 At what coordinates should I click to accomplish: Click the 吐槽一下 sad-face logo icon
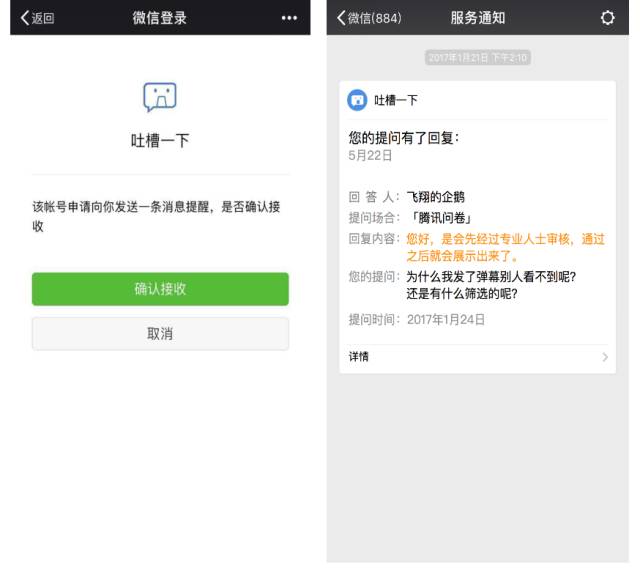coord(160,97)
